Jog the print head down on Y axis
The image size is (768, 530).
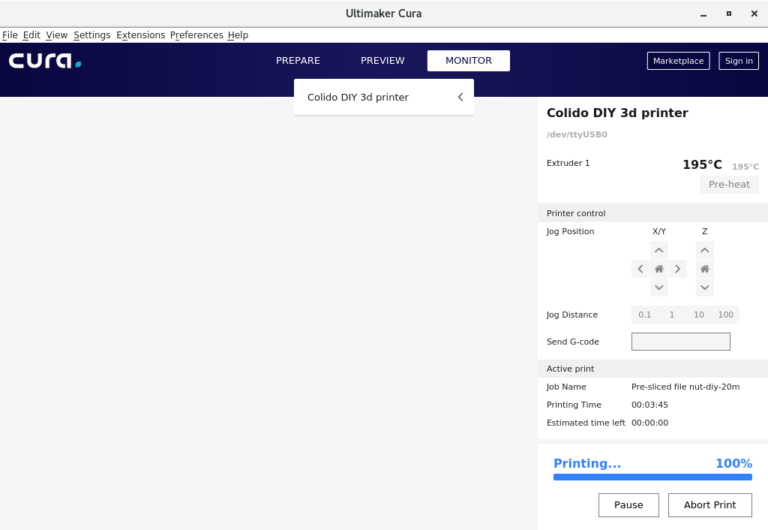click(x=659, y=287)
